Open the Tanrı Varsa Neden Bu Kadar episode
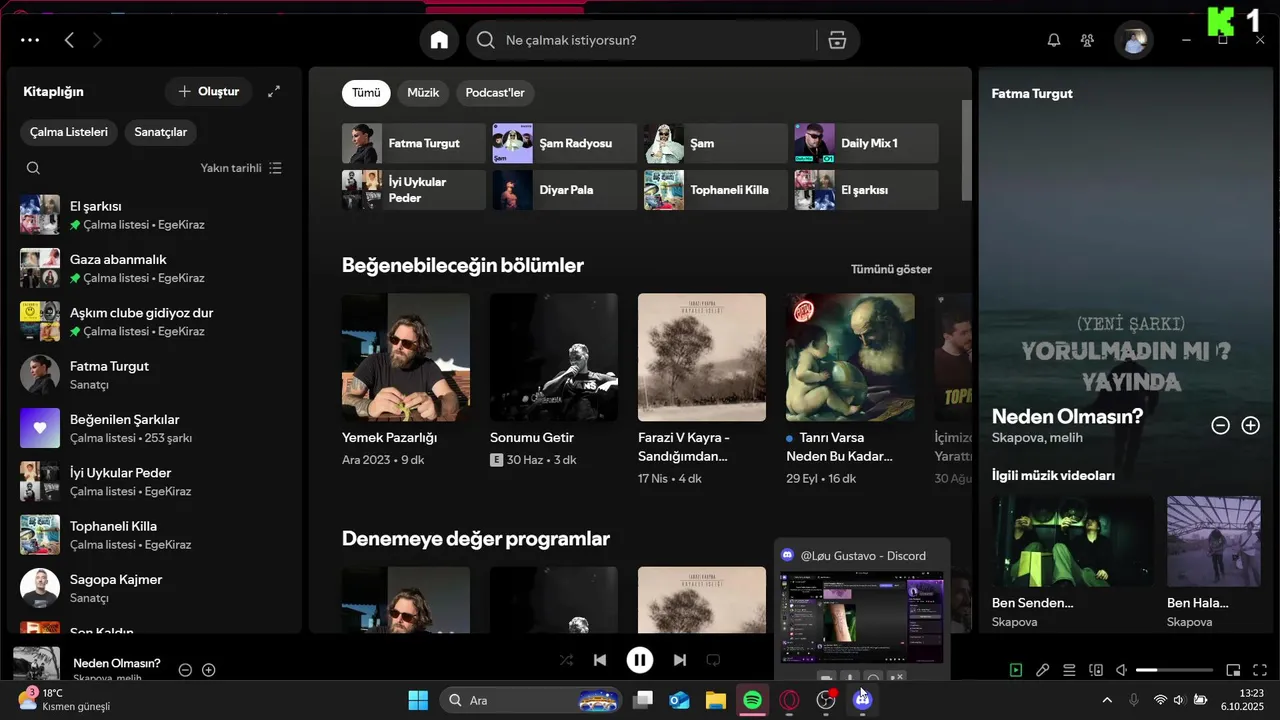The height and width of the screenshot is (720, 1280). (850, 390)
